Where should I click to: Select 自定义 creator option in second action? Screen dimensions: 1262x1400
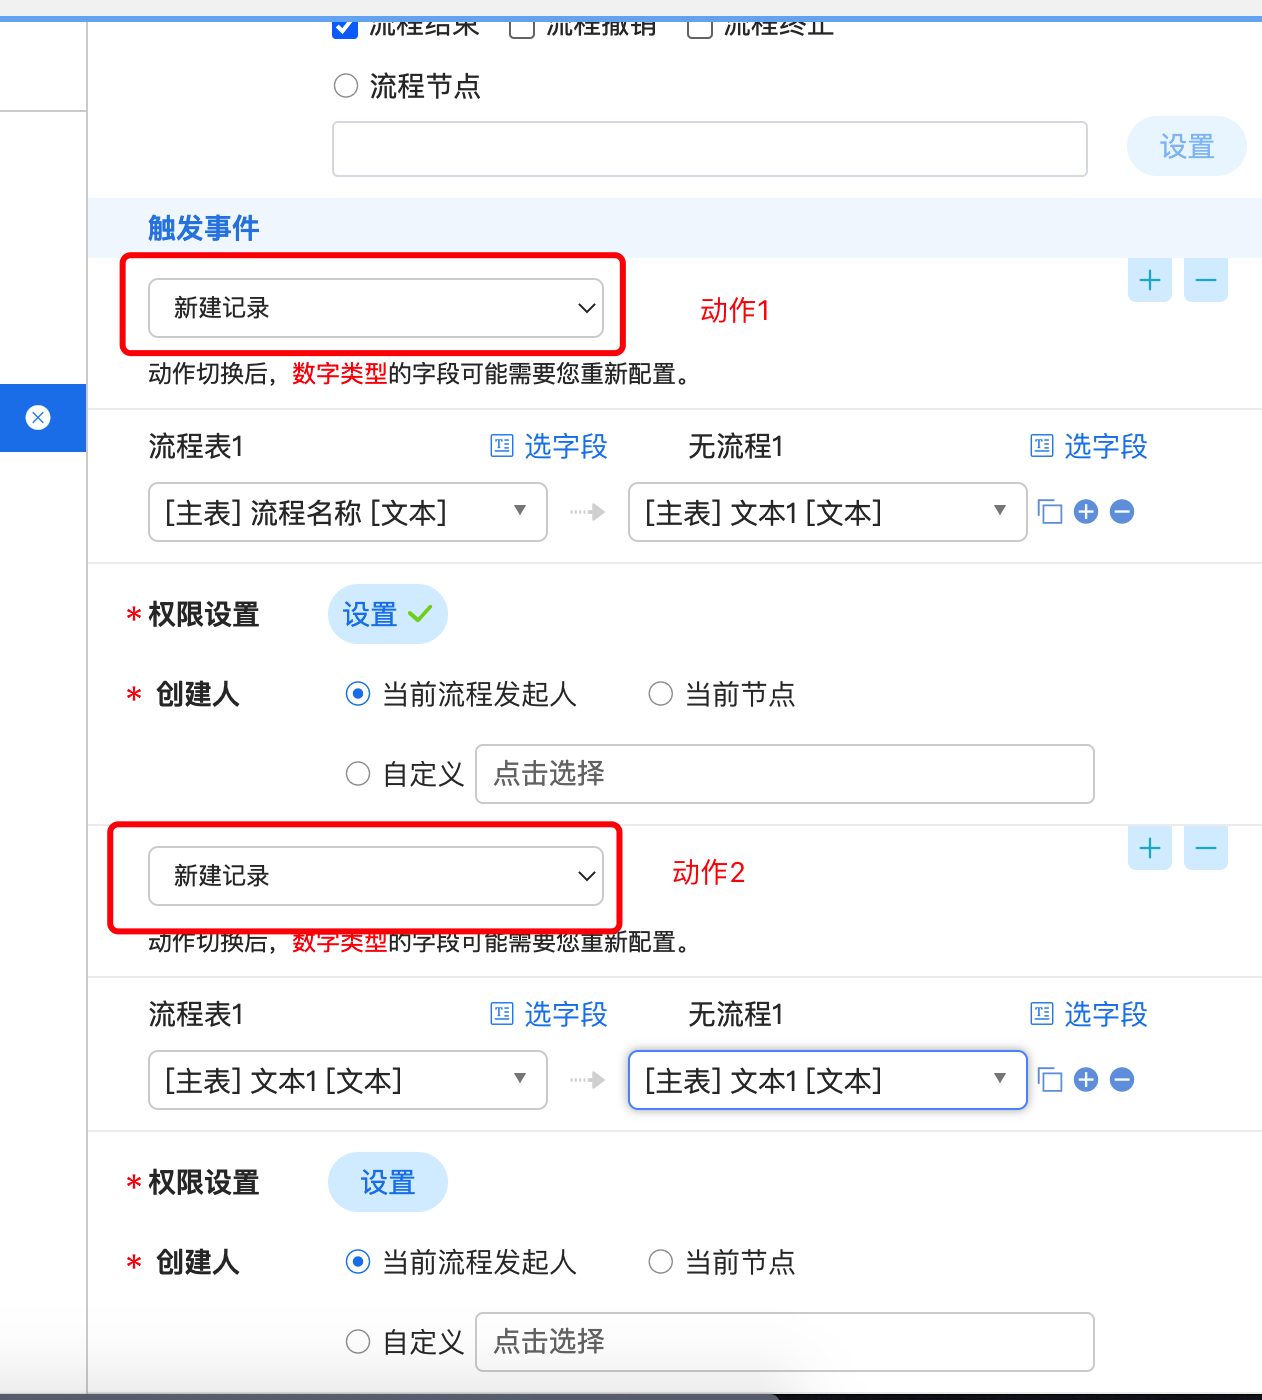click(358, 1342)
